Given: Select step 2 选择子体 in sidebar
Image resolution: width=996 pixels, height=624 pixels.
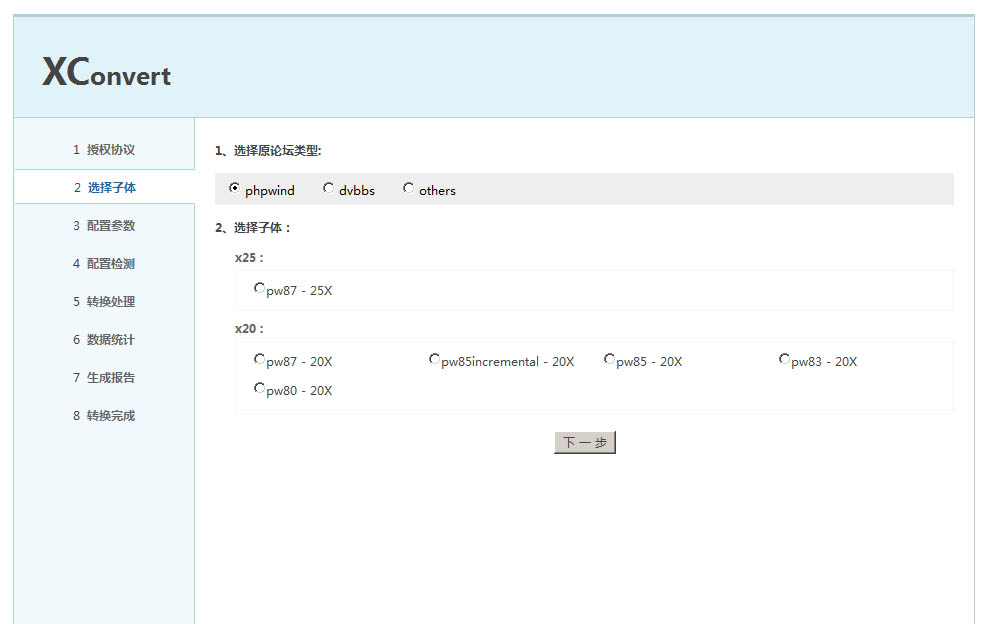Looking at the screenshot, I should 105,188.
